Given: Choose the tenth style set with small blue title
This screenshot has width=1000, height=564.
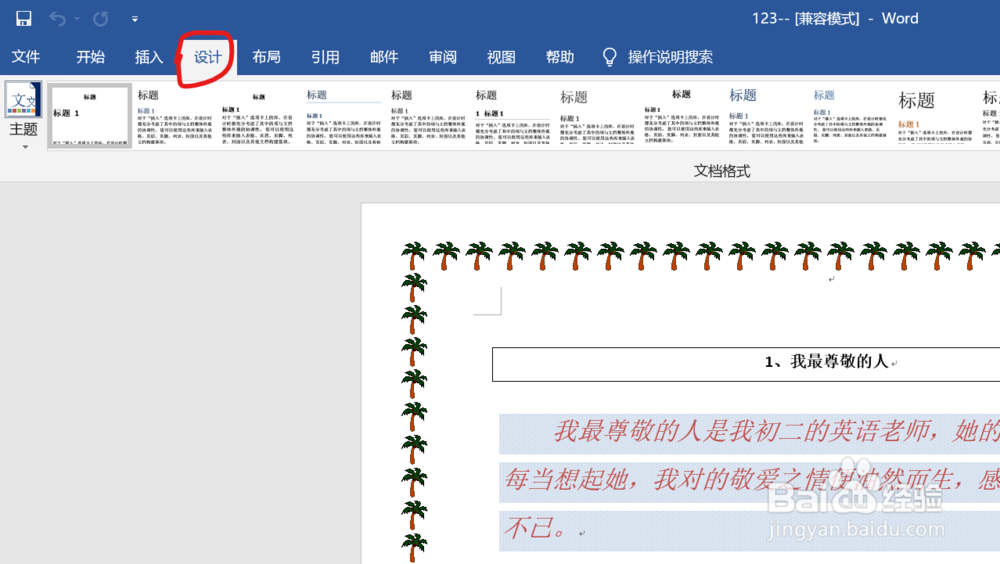Looking at the screenshot, I should (x=850, y=115).
